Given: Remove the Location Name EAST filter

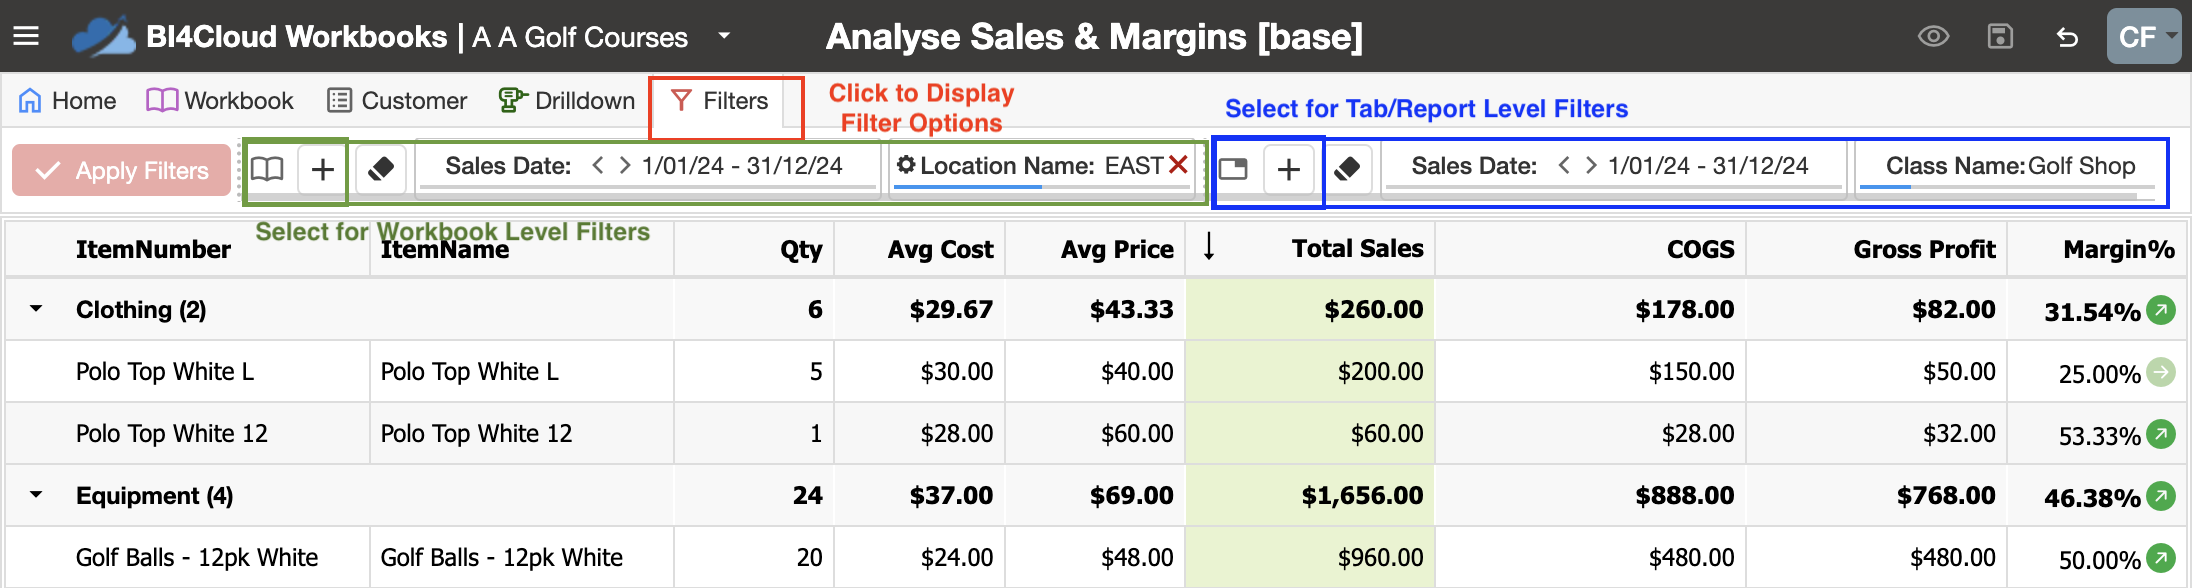Looking at the screenshot, I should point(1178,165).
